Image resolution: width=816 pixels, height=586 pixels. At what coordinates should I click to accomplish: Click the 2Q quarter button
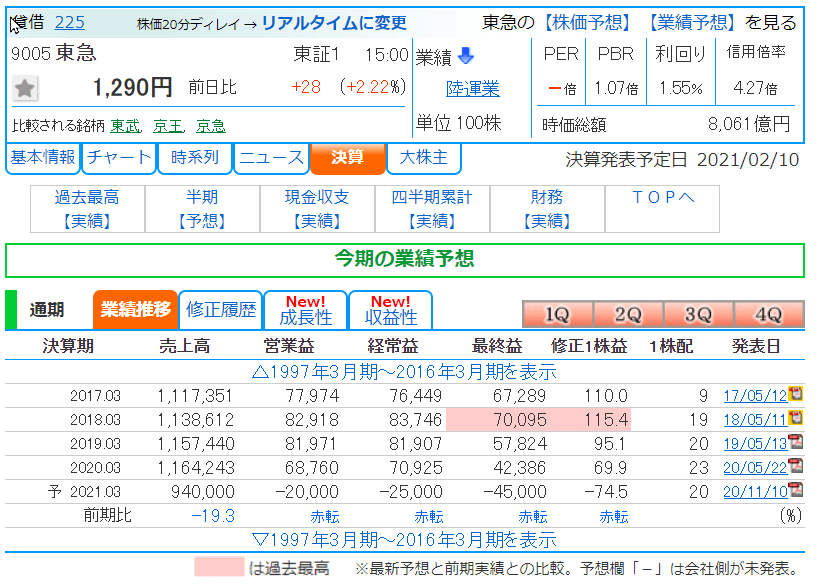pyautogui.click(x=628, y=314)
